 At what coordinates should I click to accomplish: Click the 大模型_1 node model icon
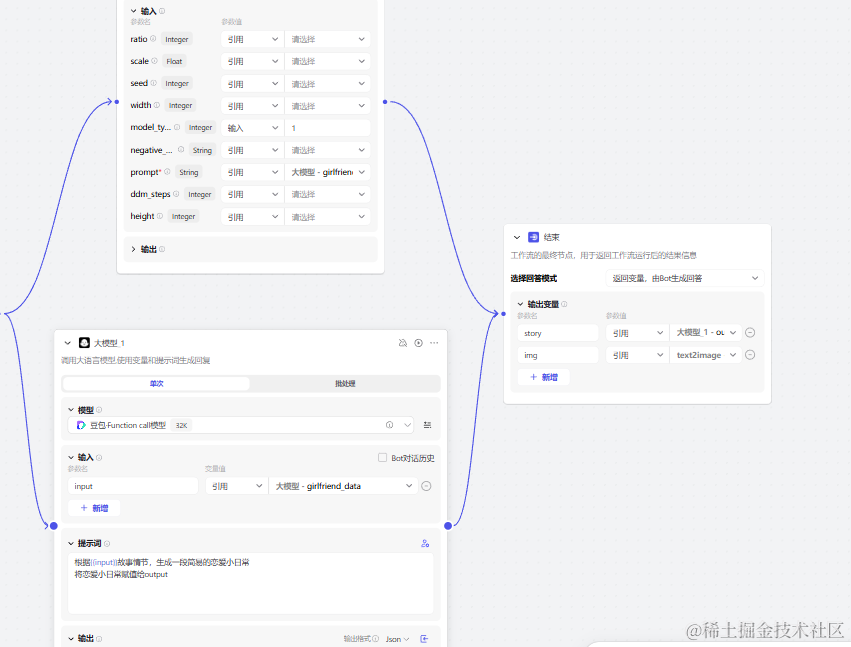[x=84, y=343]
